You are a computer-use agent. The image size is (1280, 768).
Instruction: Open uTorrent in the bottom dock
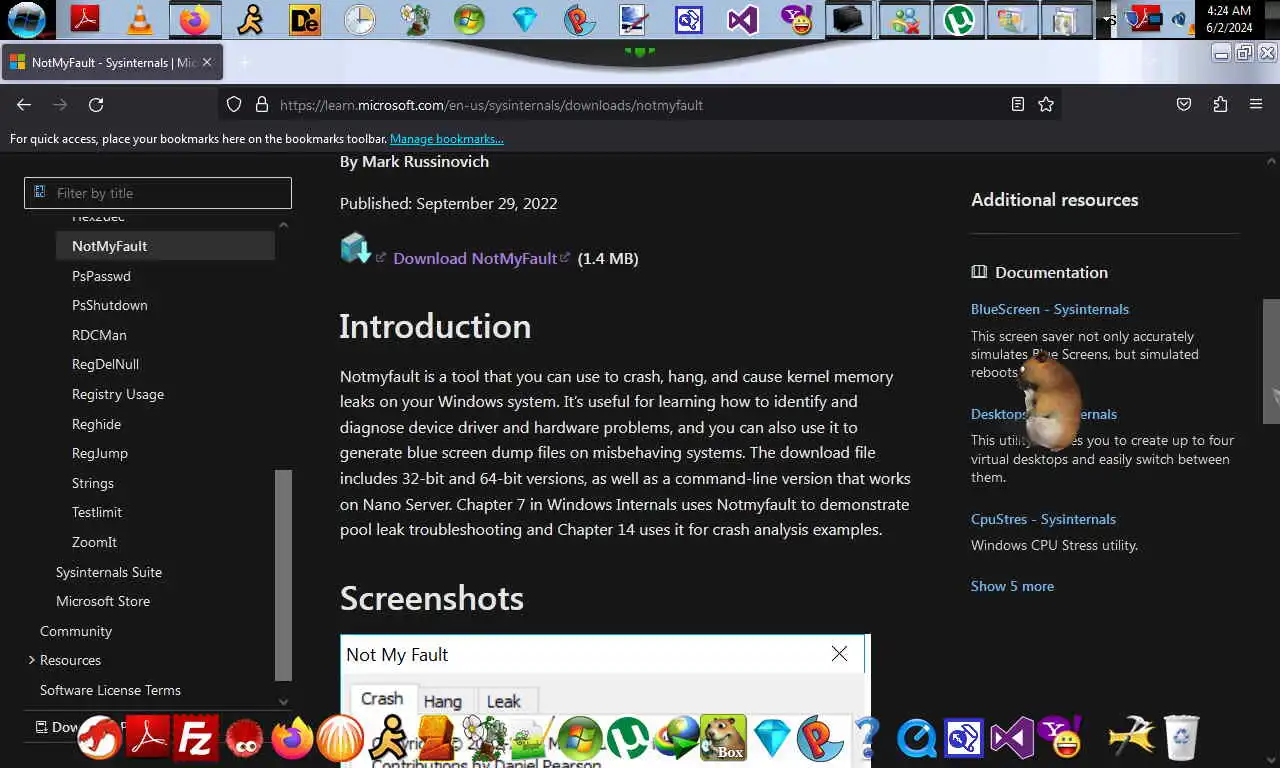pyautogui.click(x=628, y=739)
